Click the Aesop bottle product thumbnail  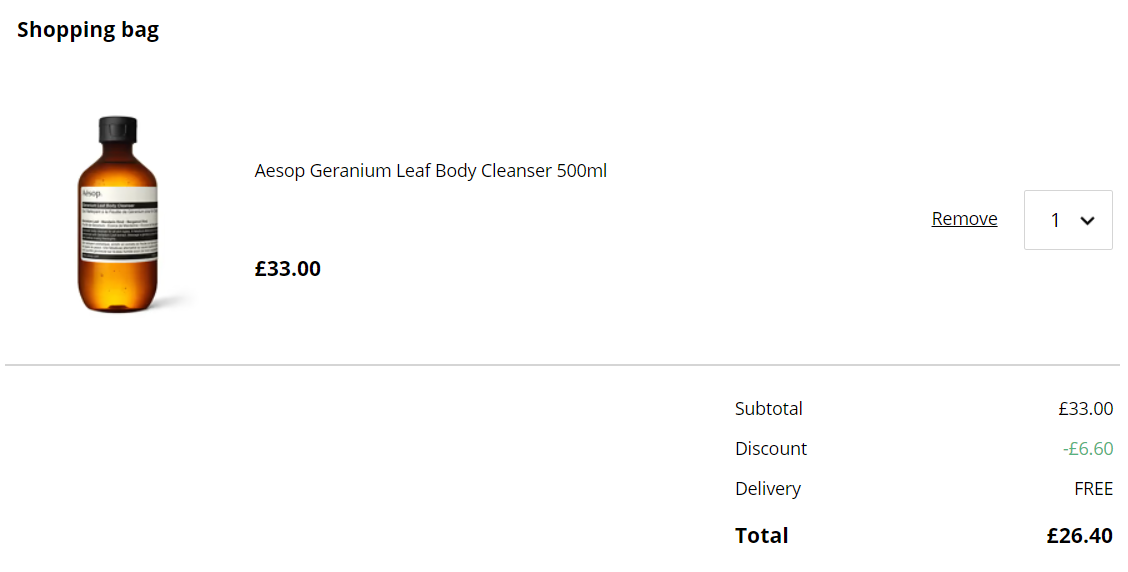(118, 214)
